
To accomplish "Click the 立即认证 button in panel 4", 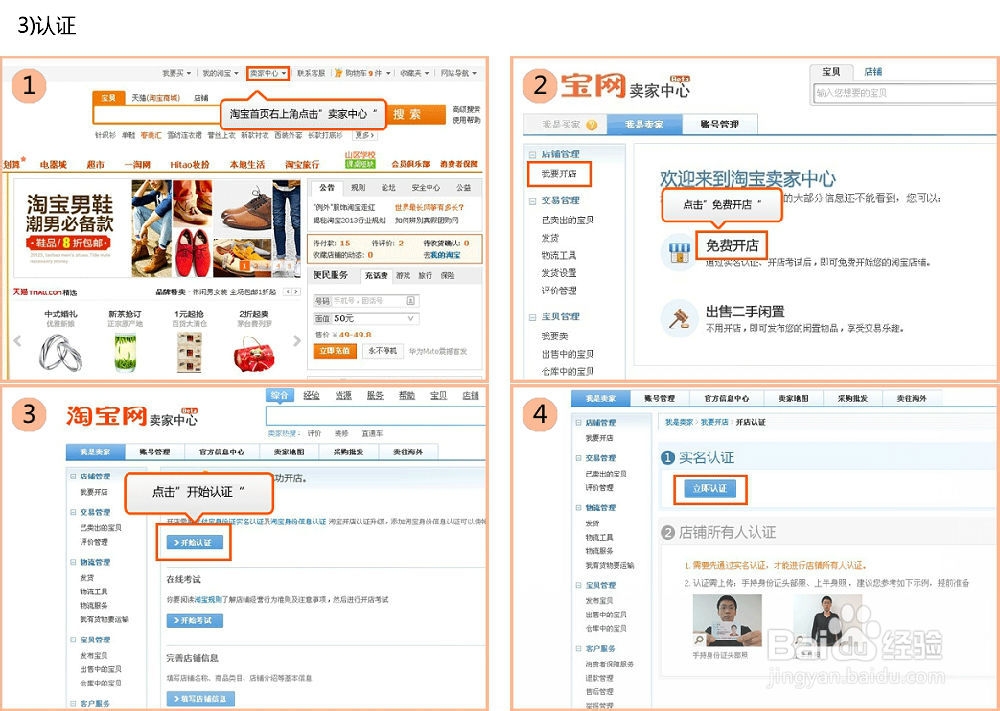I will [x=709, y=488].
